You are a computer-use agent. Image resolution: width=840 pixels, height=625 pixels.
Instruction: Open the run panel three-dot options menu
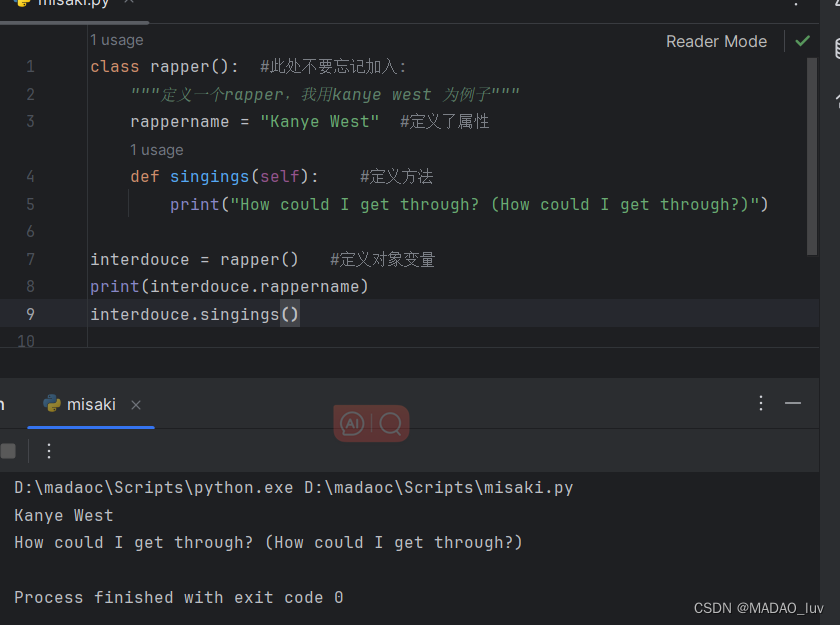(x=760, y=404)
